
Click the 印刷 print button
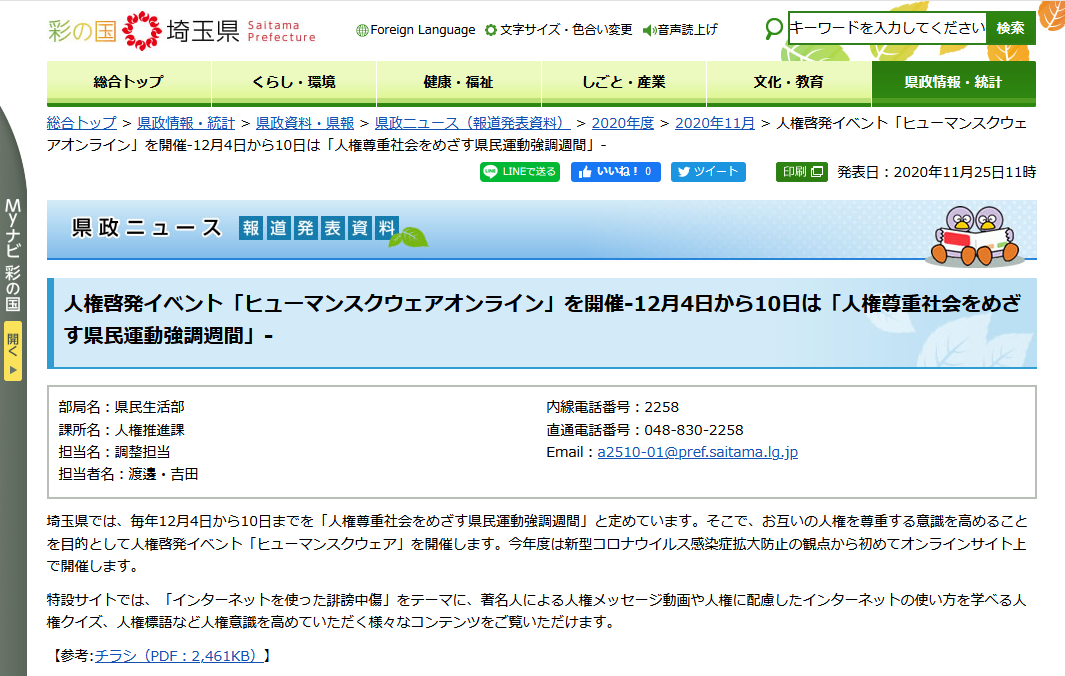pos(801,172)
